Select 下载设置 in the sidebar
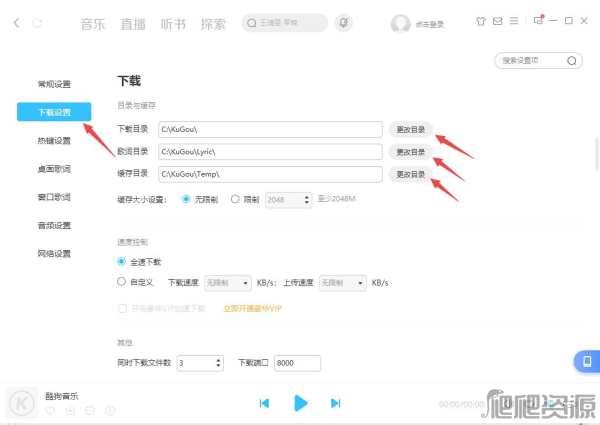The height and width of the screenshot is (425, 600). click(x=54, y=112)
